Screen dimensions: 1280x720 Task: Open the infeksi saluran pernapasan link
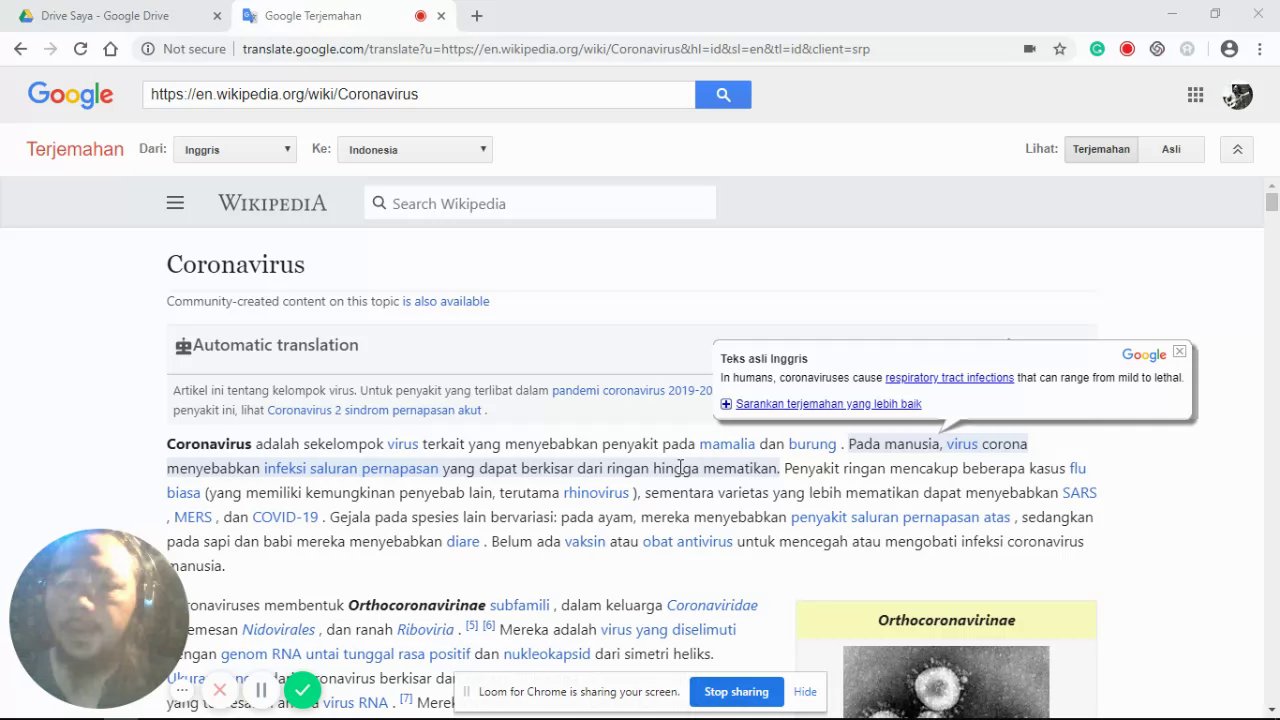coord(351,468)
